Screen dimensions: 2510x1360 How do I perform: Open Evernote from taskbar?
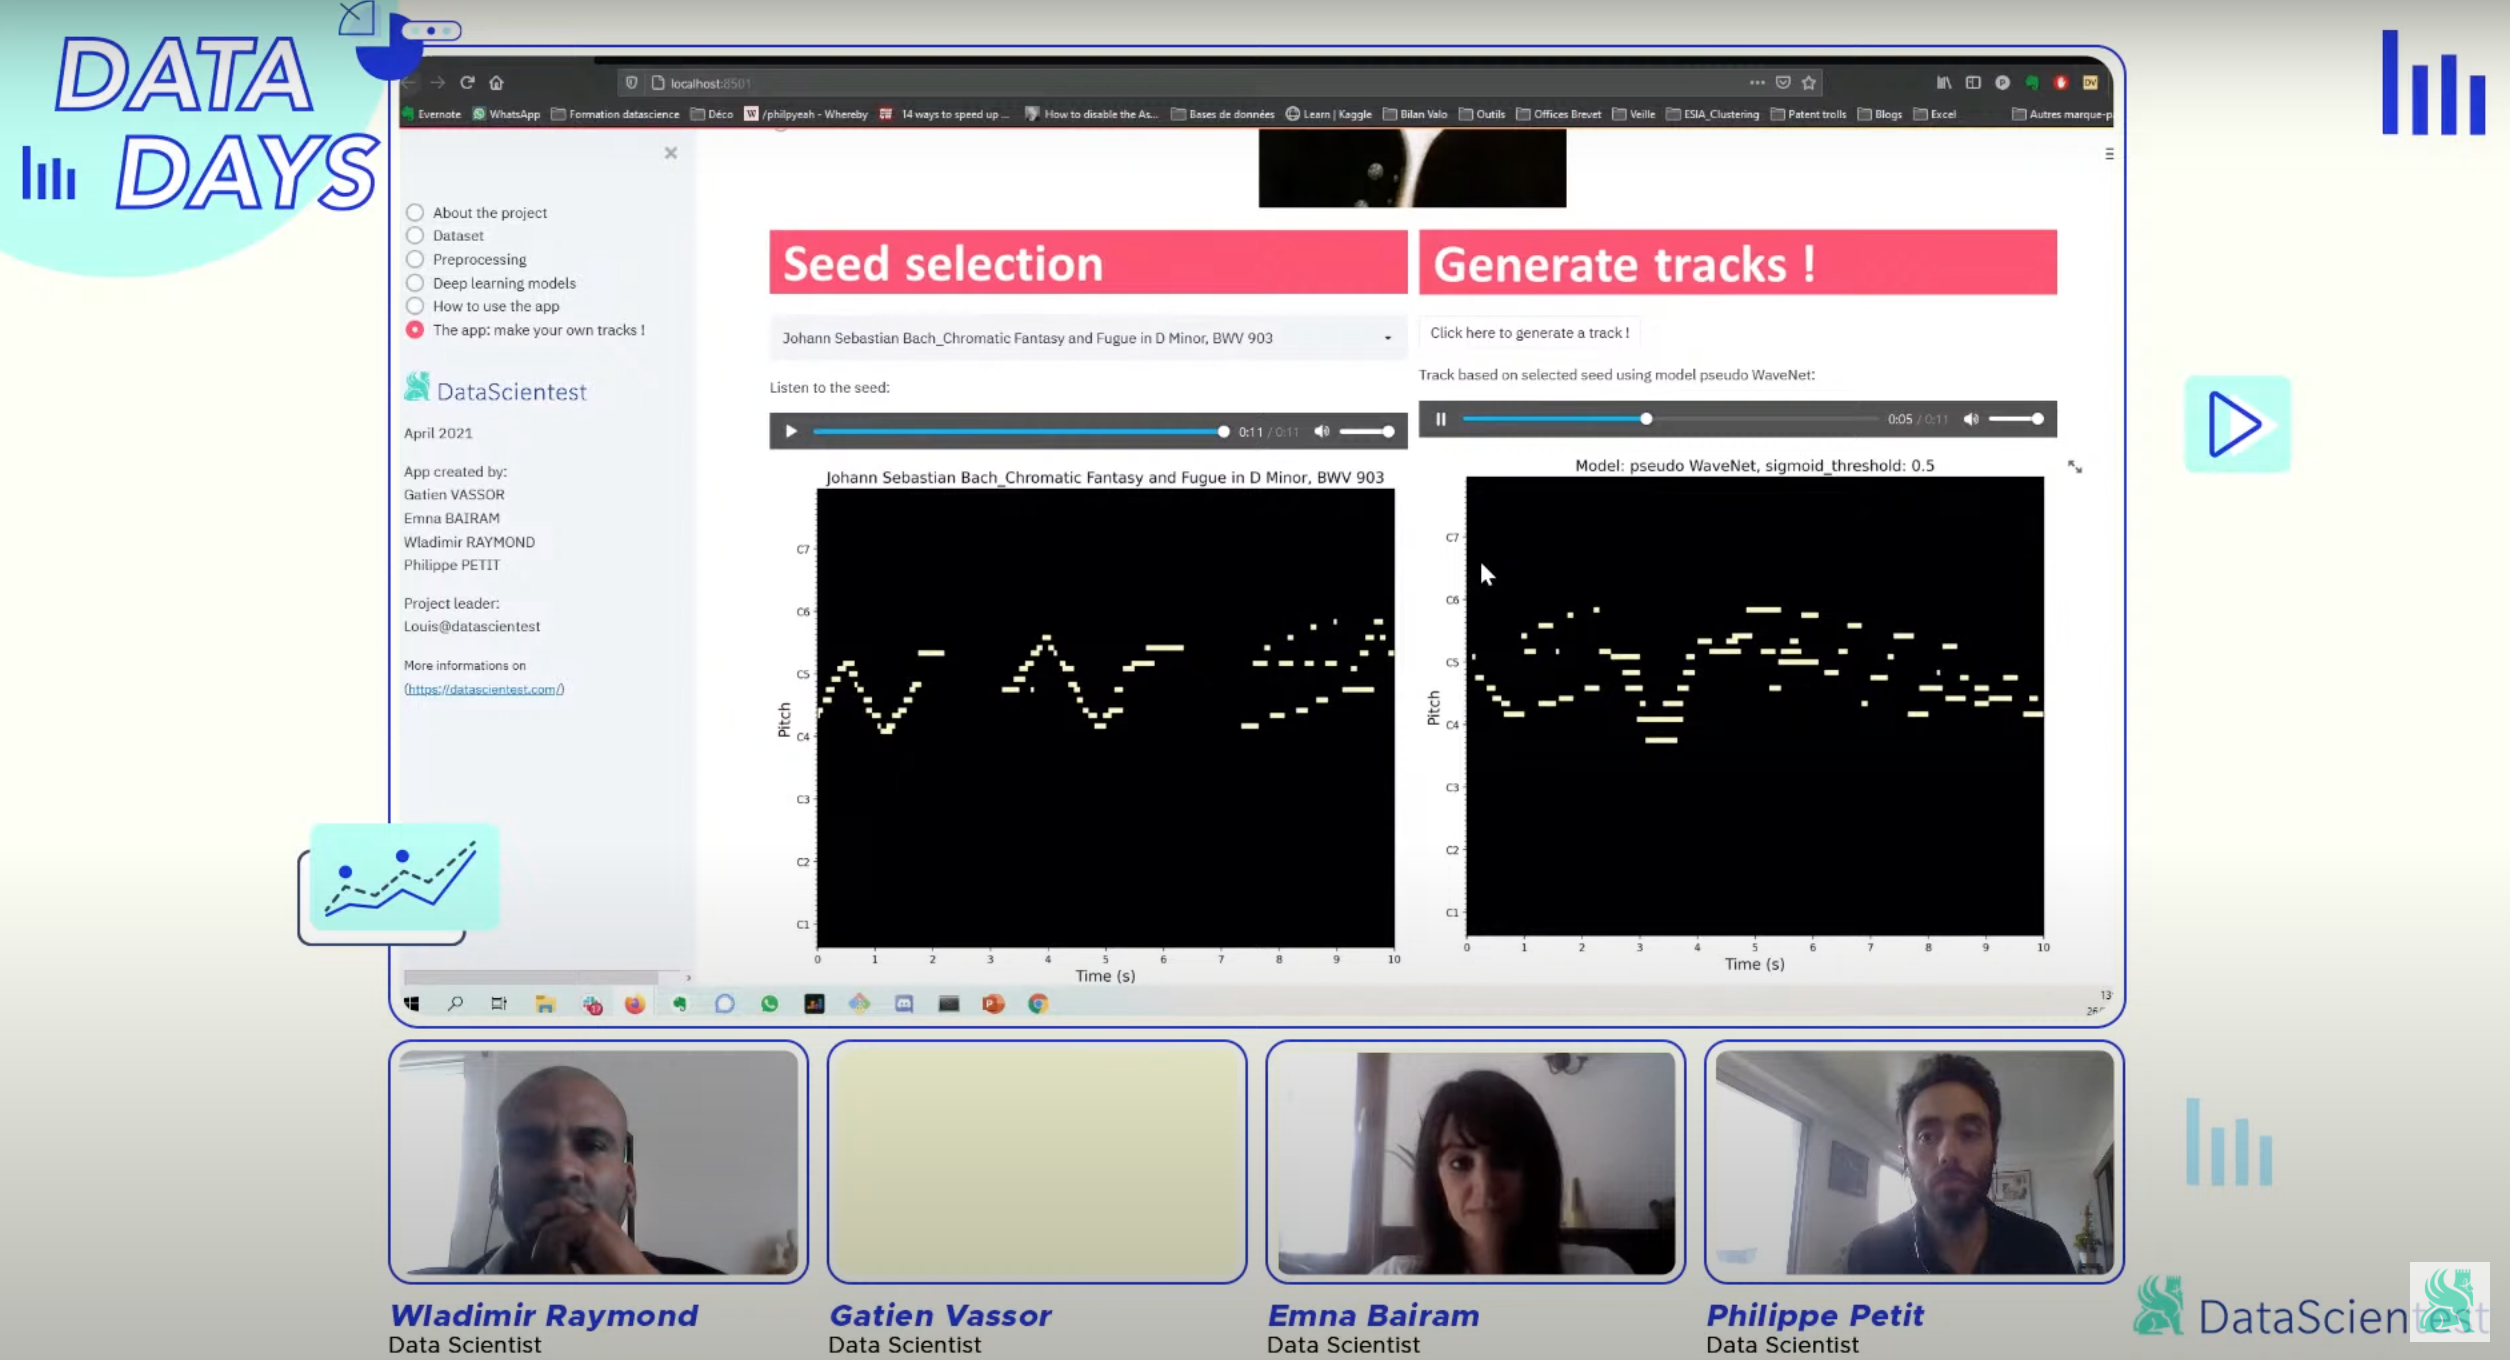[680, 1003]
